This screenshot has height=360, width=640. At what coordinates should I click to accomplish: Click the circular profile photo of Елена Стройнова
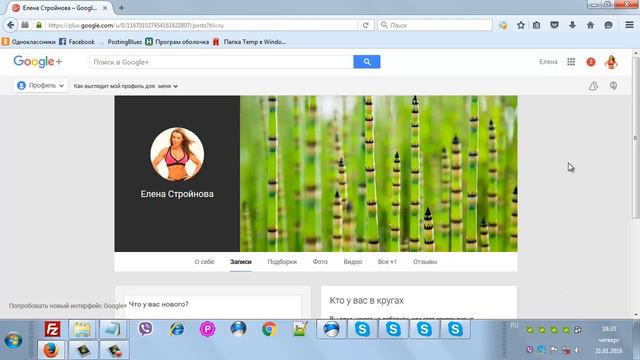coord(177,154)
